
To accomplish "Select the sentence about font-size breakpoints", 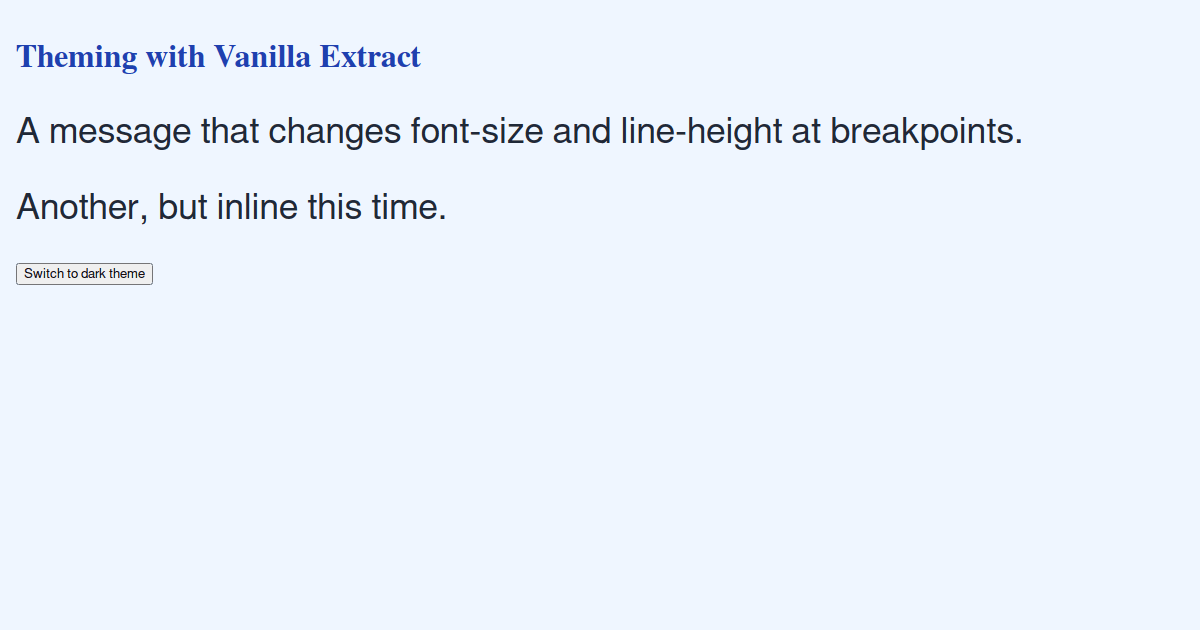I will point(520,131).
